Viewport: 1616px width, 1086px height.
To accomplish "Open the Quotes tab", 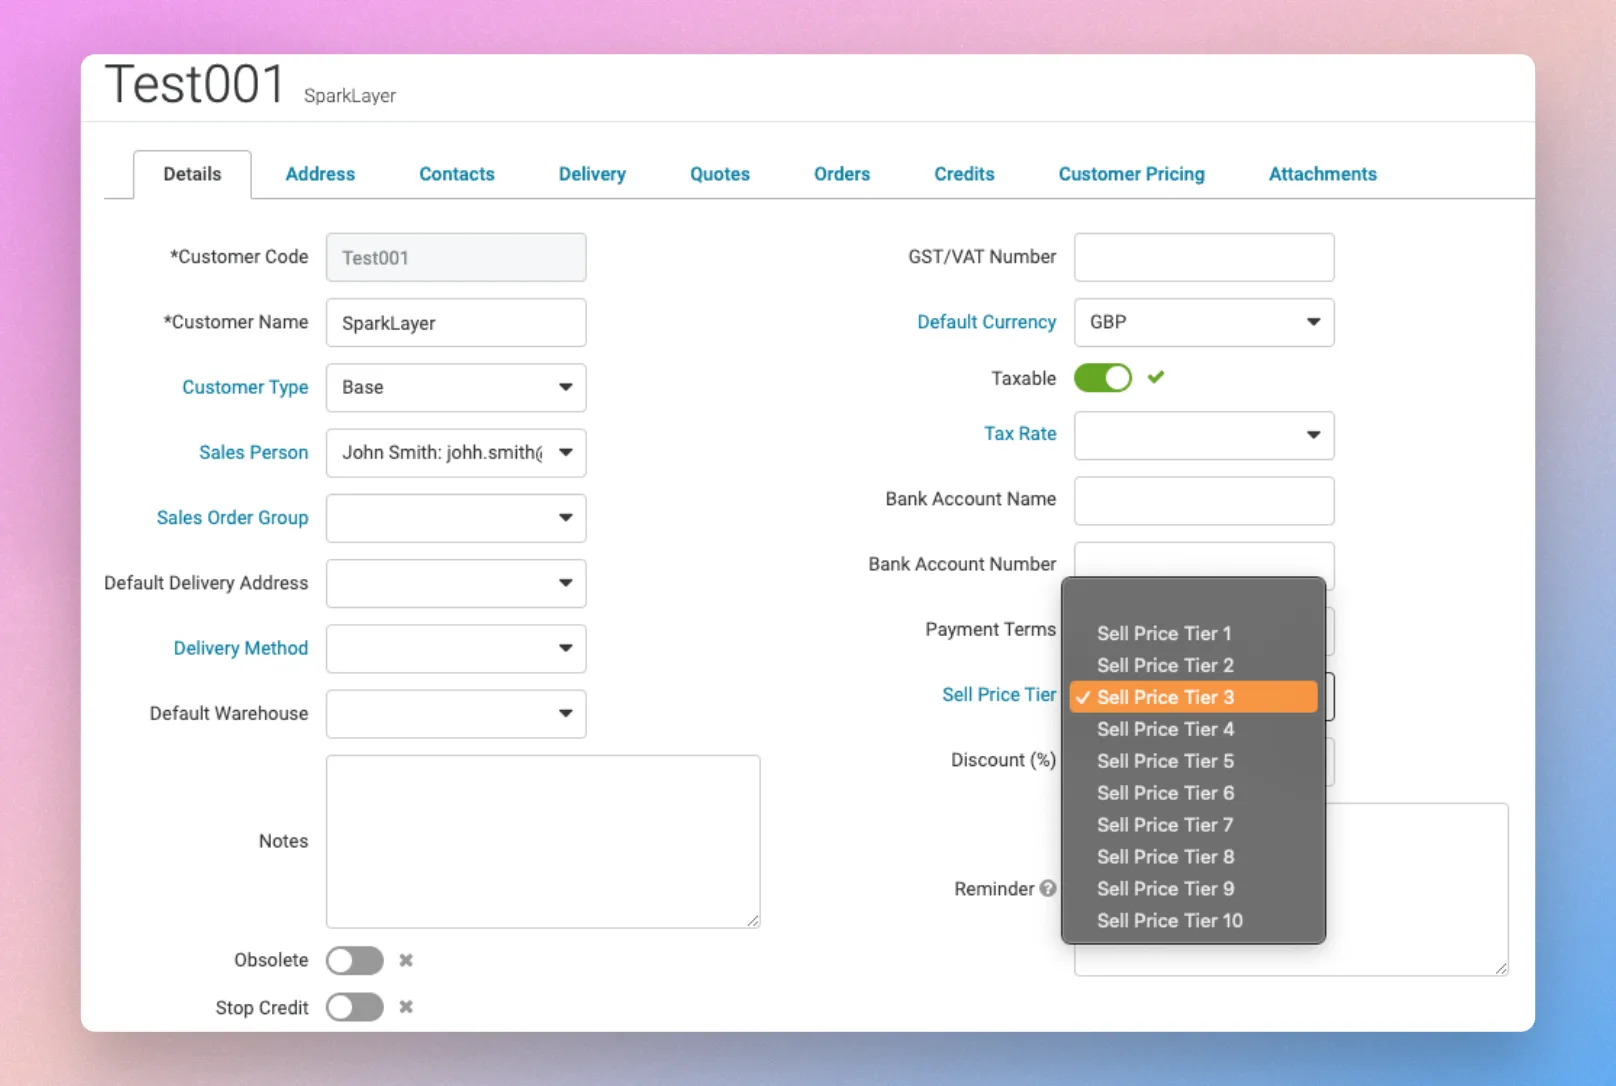I will pyautogui.click(x=720, y=174).
